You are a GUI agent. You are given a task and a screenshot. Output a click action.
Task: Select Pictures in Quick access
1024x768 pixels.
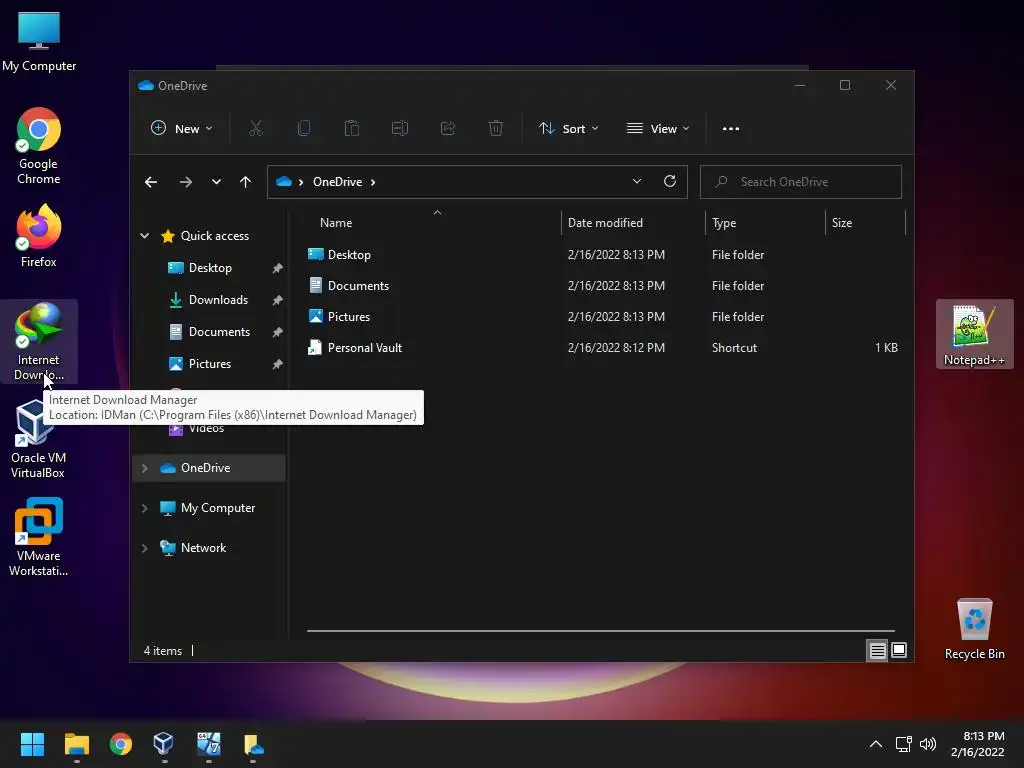pos(210,364)
